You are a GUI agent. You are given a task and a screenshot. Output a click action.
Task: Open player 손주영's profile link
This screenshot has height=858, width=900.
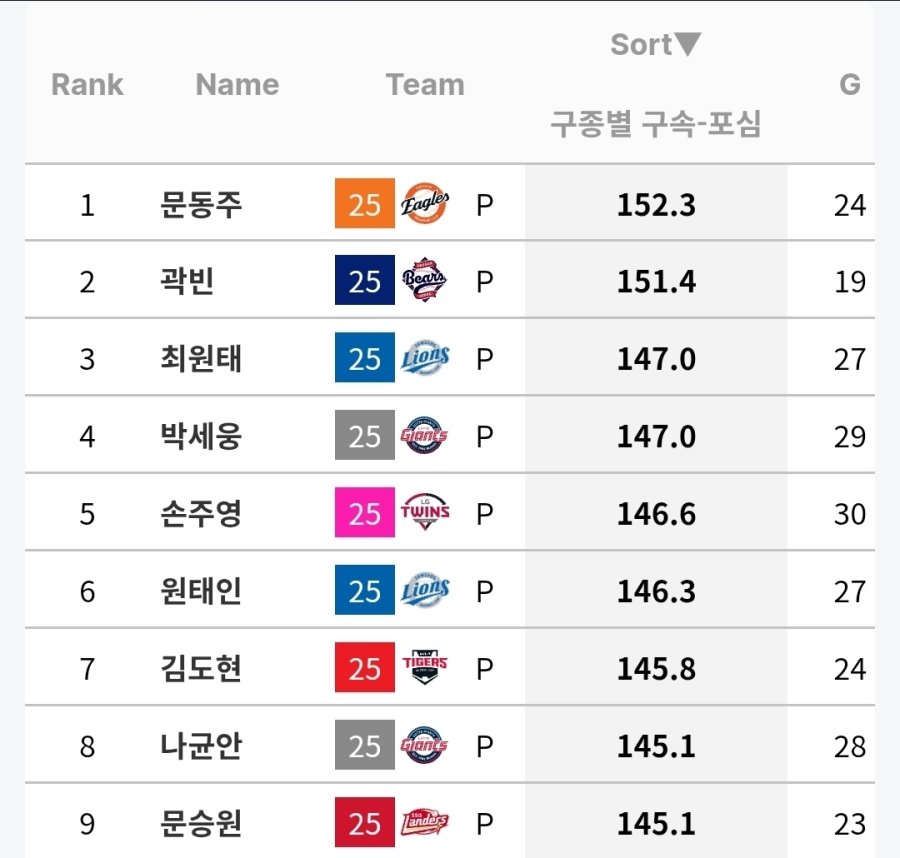pos(201,513)
